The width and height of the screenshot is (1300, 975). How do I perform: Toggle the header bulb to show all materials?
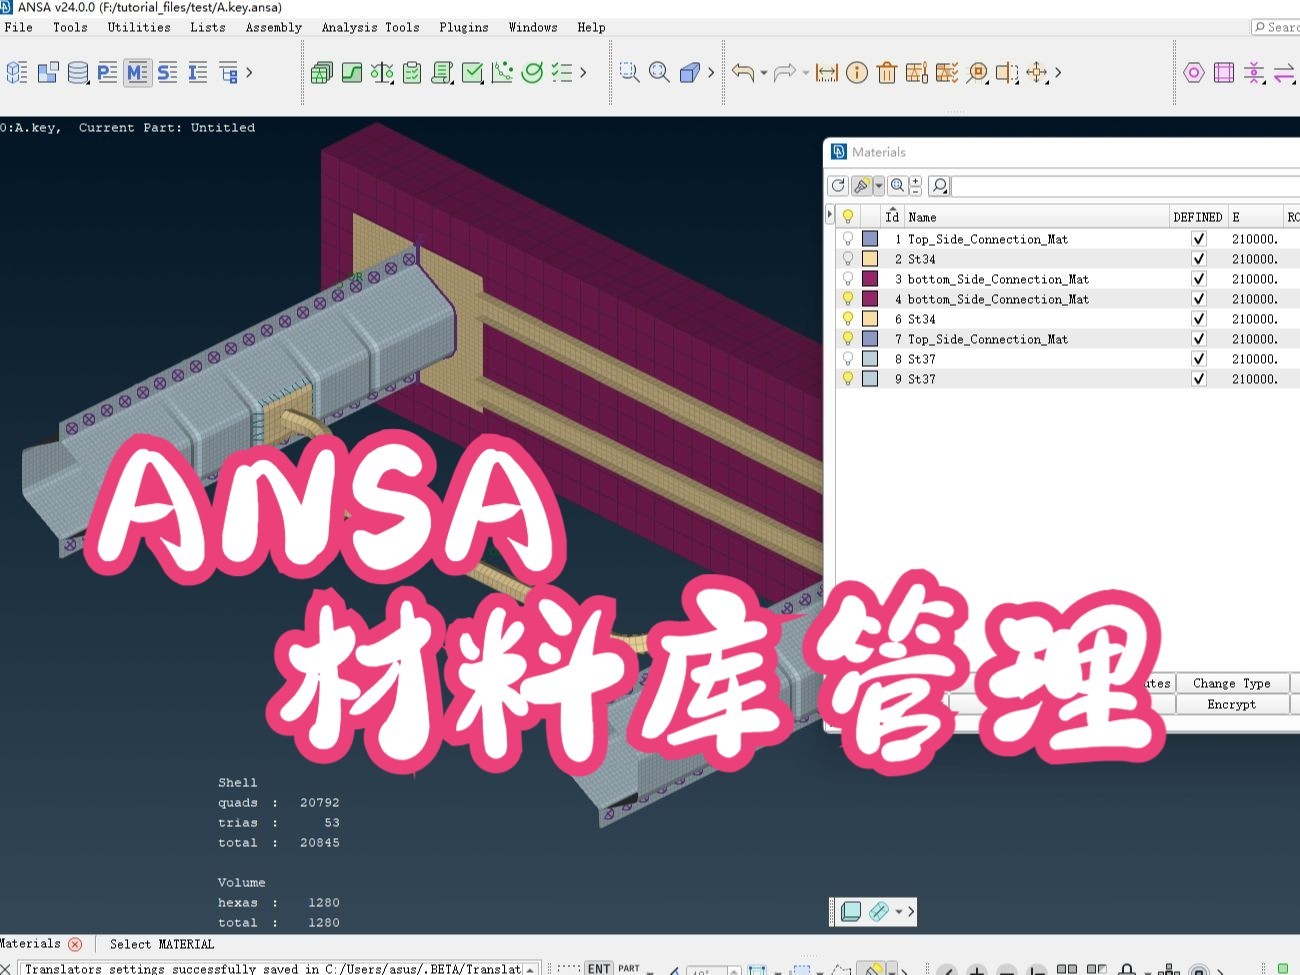(x=848, y=217)
